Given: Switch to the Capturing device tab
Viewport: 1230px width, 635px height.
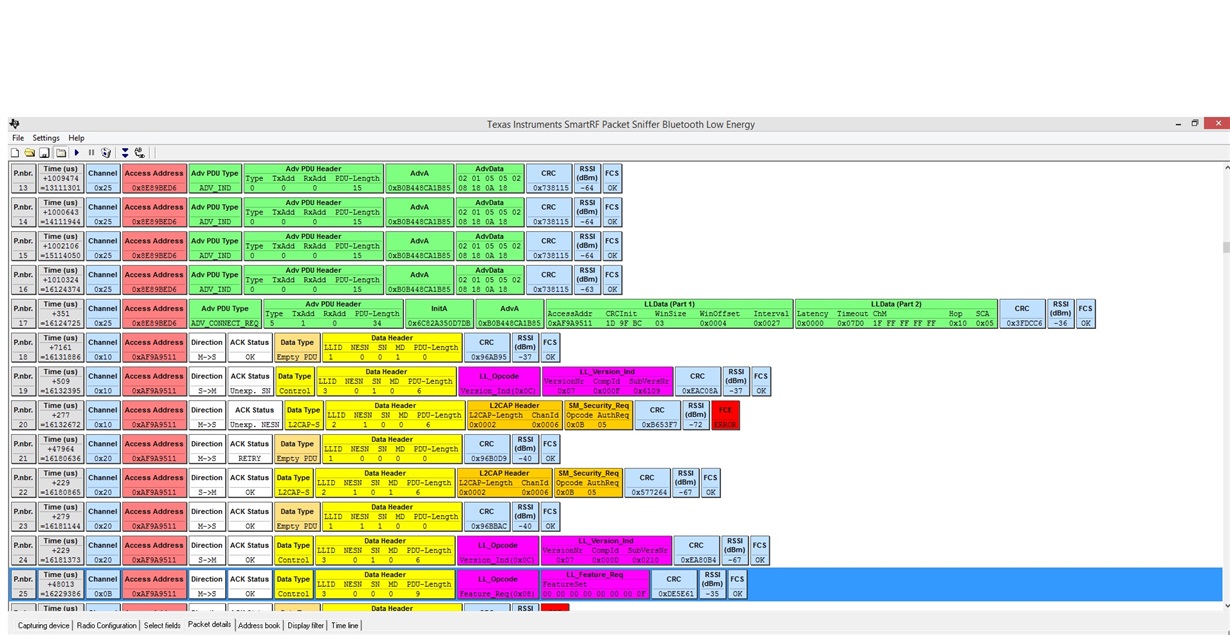Looking at the screenshot, I should tap(44, 625).
